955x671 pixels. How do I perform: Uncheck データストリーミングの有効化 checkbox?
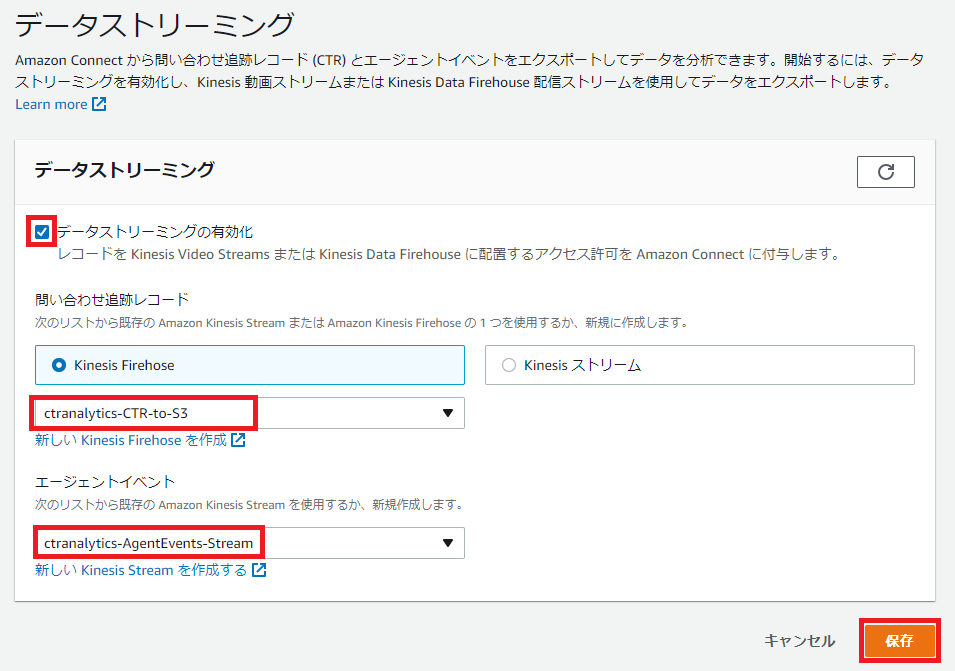[x=41, y=231]
